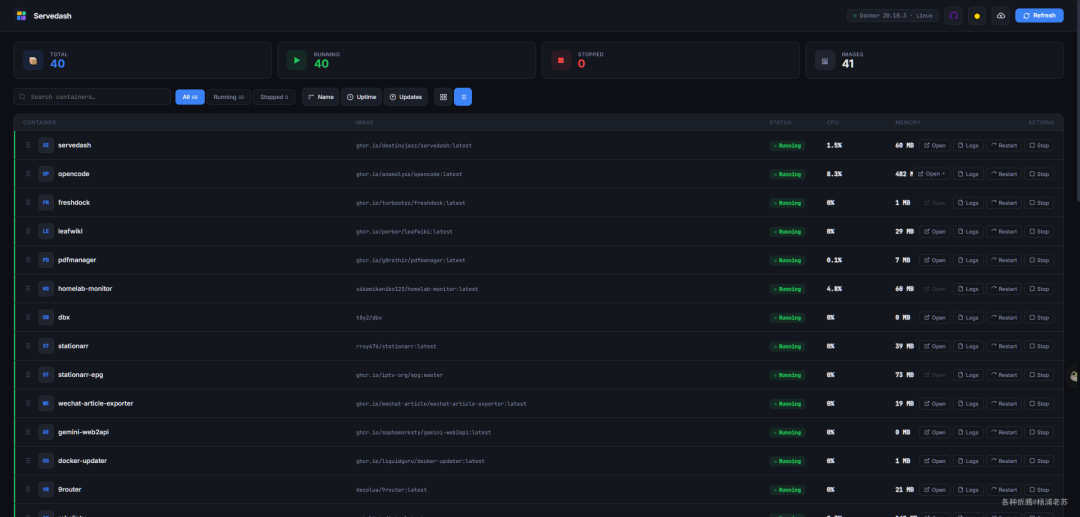The image size is (1080, 517).
Task: View Logs for homelab-monitor
Action: [968, 289]
